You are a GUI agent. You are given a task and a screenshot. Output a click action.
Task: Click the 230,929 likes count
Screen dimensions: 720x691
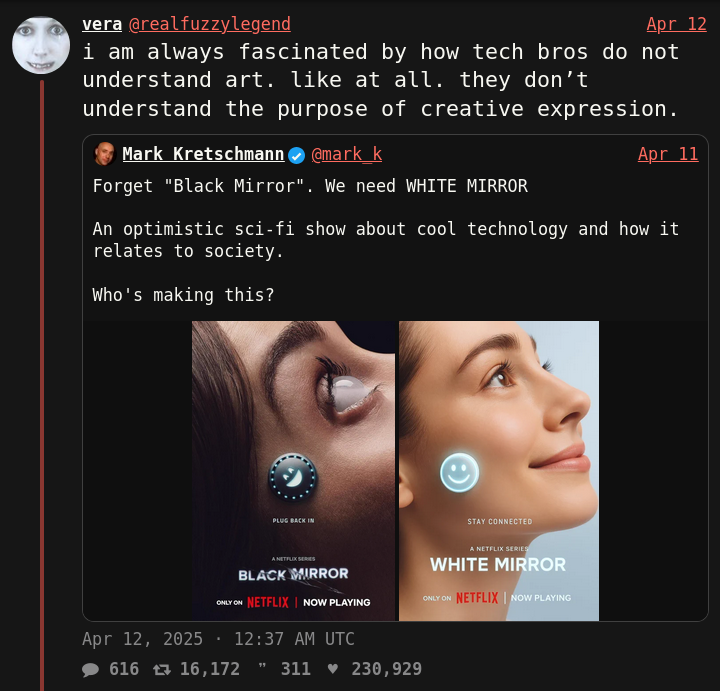pyautogui.click(x=386, y=669)
